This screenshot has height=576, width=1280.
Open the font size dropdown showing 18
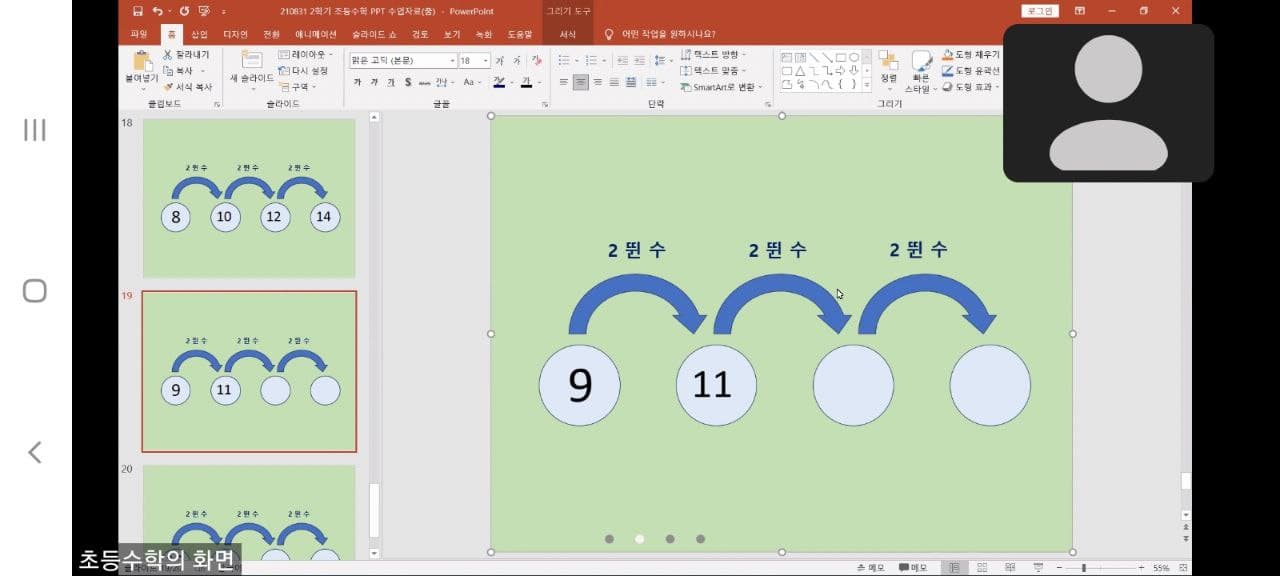[x=486, y=61]
